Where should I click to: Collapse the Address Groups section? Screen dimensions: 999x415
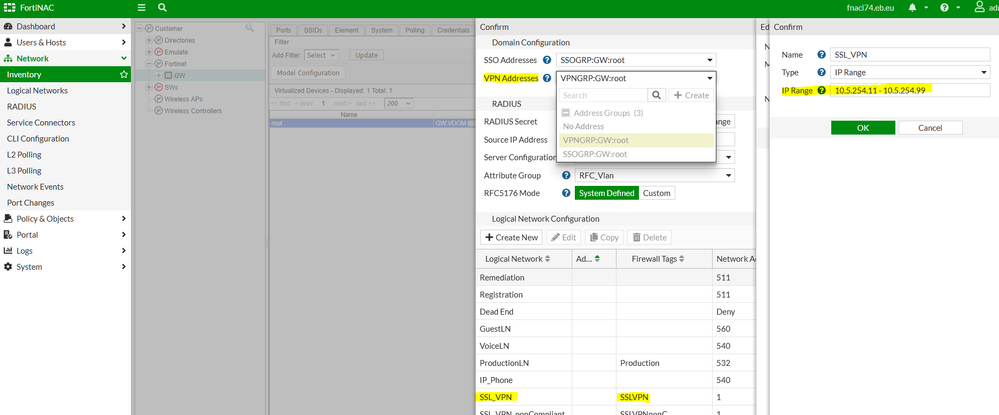pyautogui.click(x=566, y=113)
